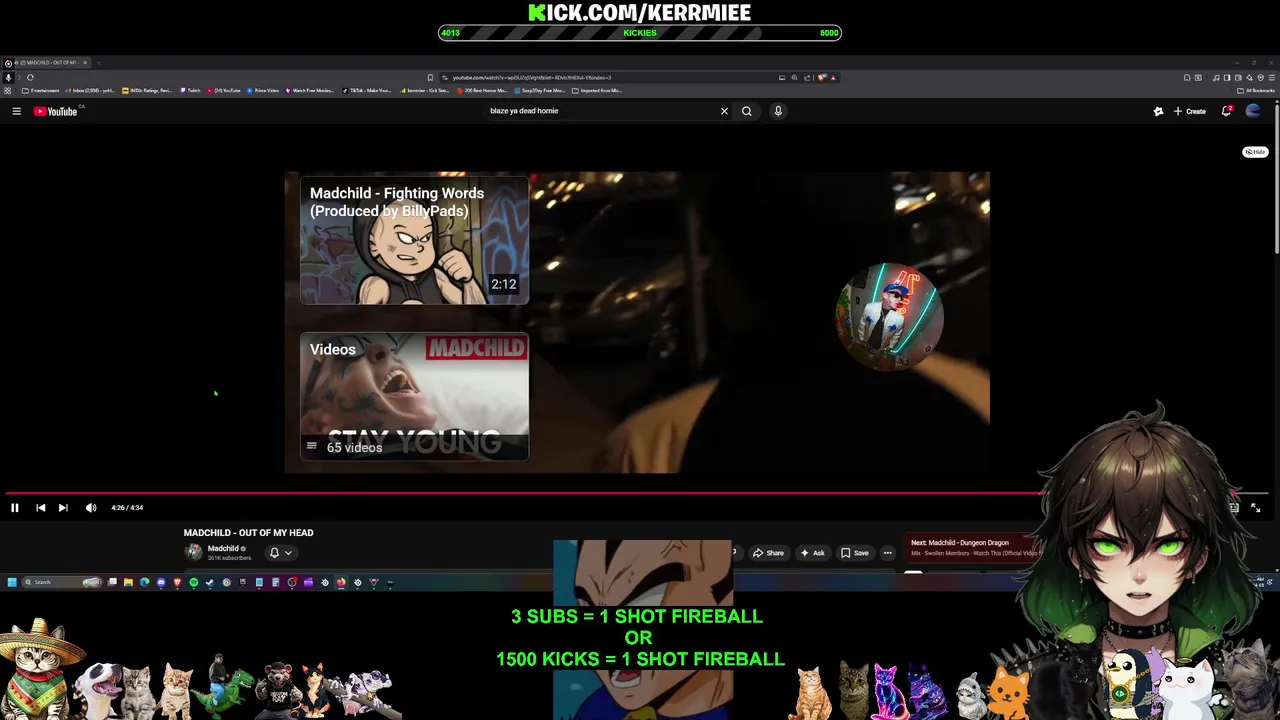Open All Bookmarks folder
The image size is (1280, 720).
tap(1257, 90)
